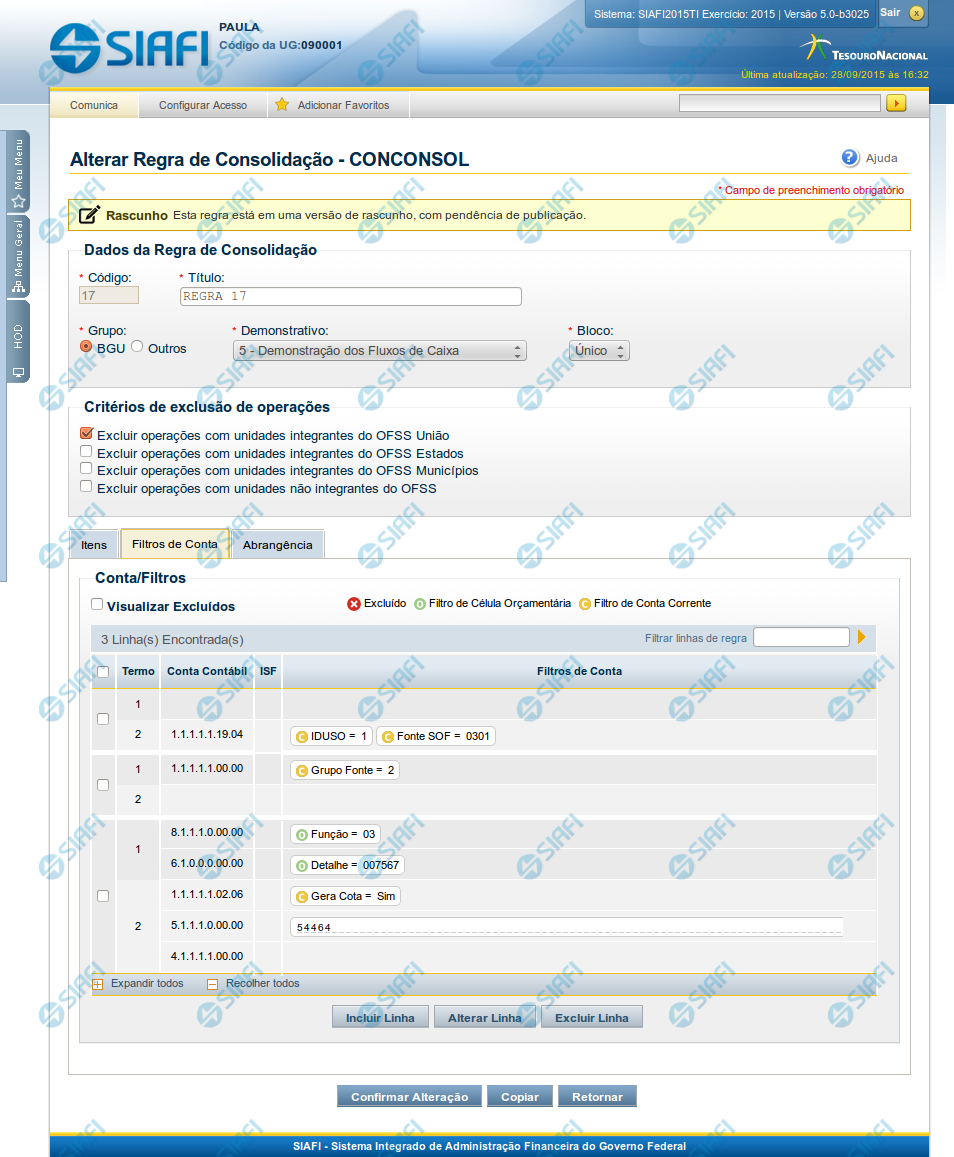The width and height of the screenshot is (954, 1157).
Task: Click the Incluir Linha button
Action: click(380, 1018)
